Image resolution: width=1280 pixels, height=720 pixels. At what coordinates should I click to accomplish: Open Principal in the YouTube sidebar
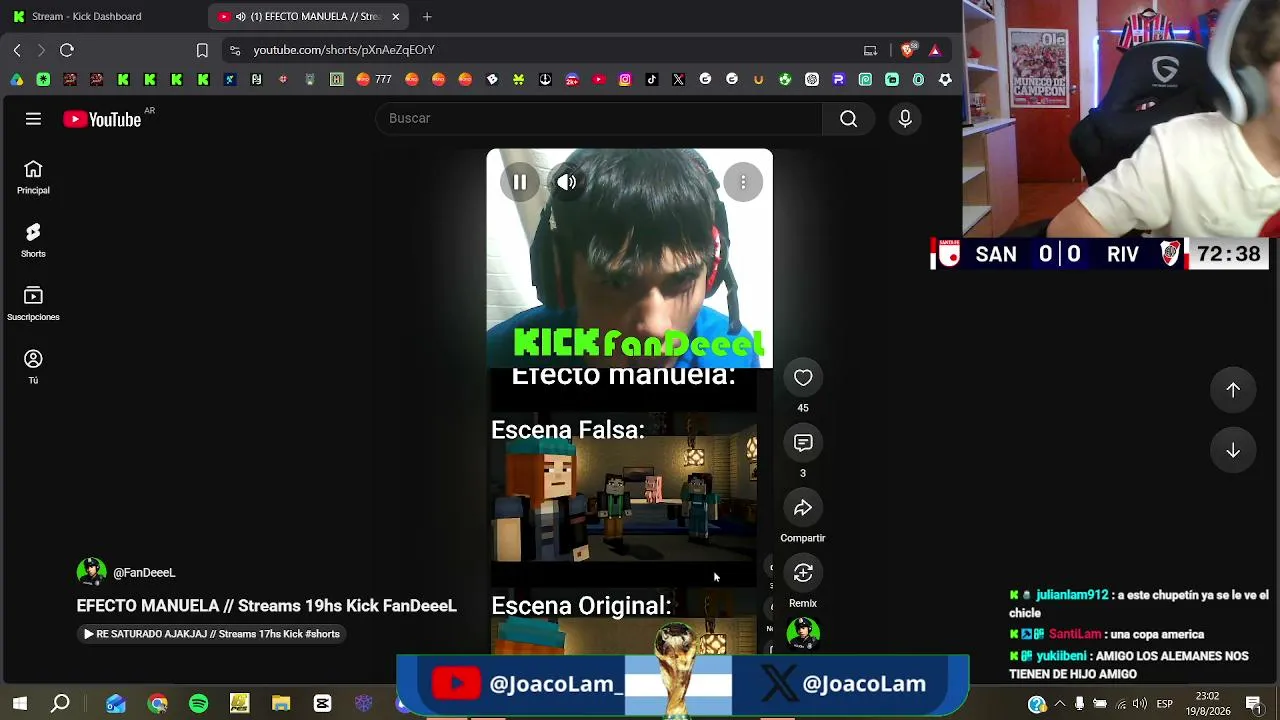[x=33, y=177]
